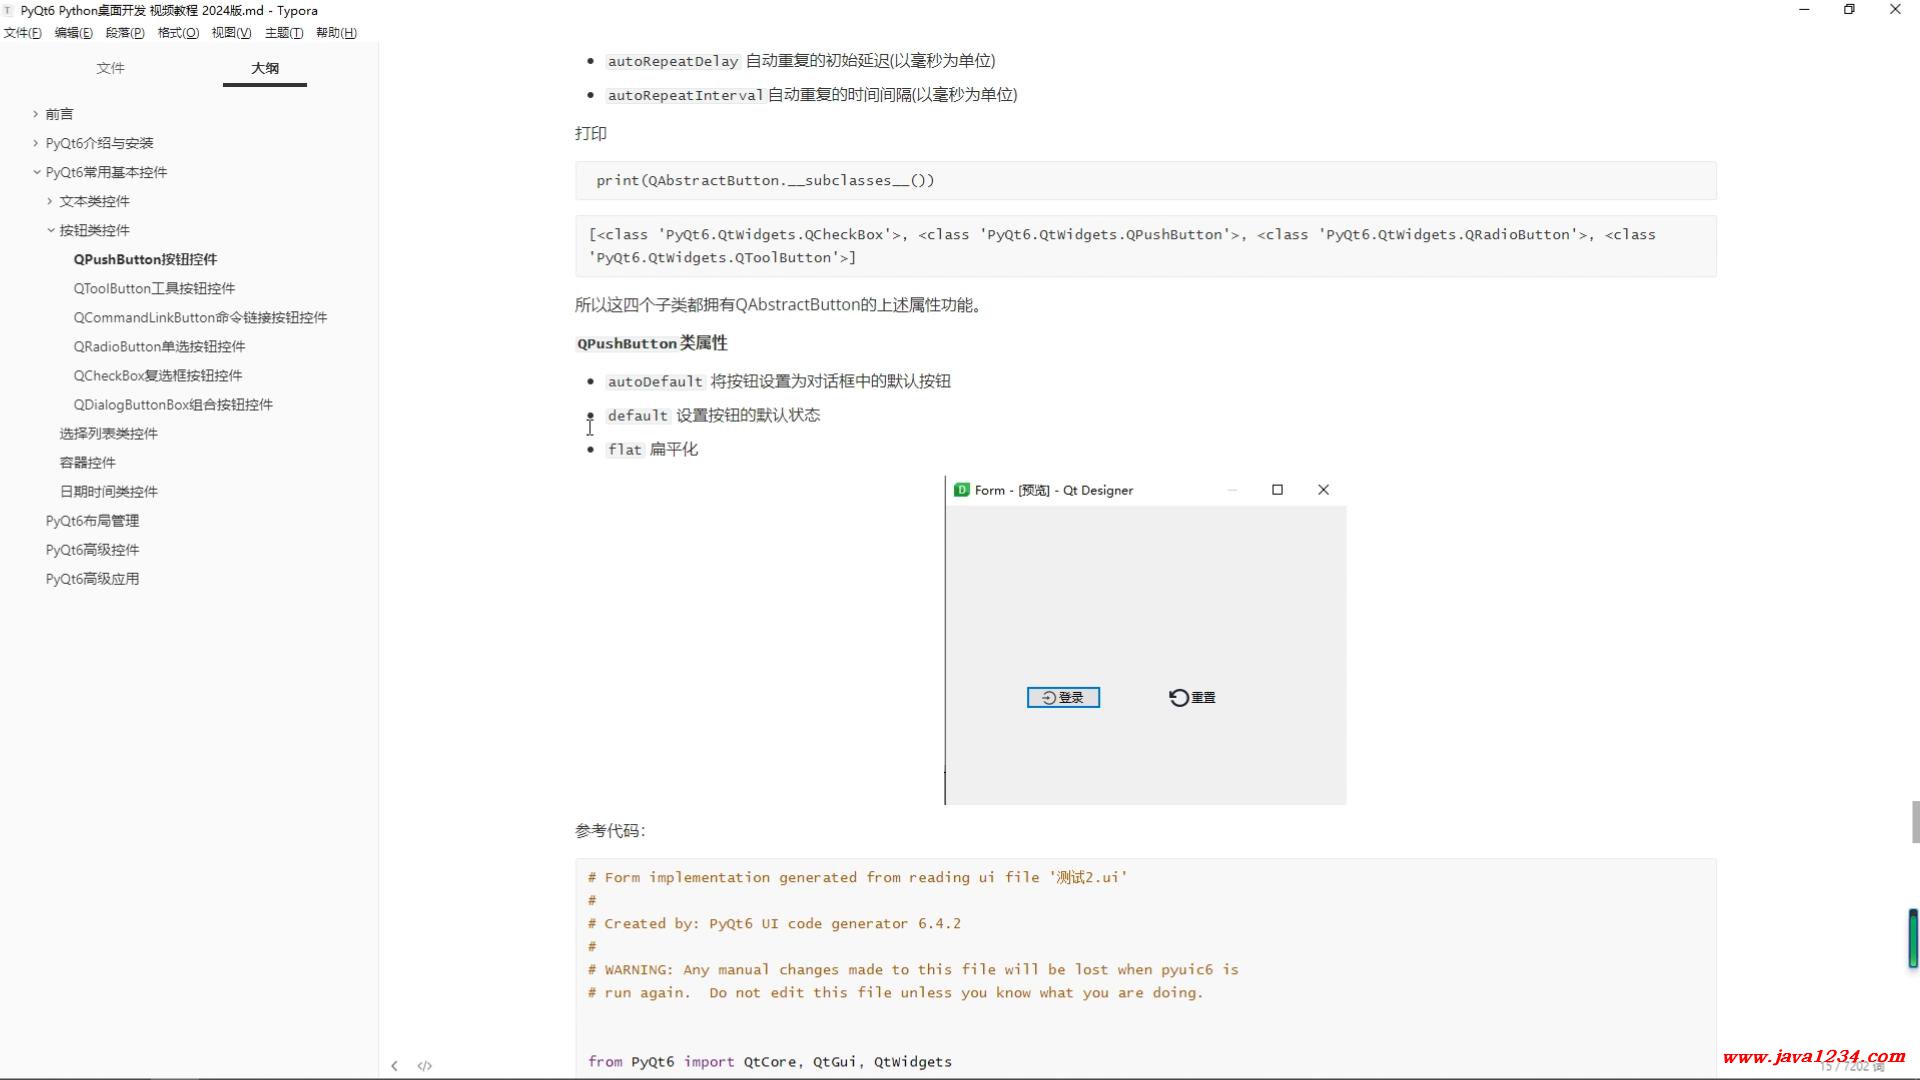The height and width of the screenshot is (1080, 1920).
Task: Open the 主题(T) menu
Action: 284,33
